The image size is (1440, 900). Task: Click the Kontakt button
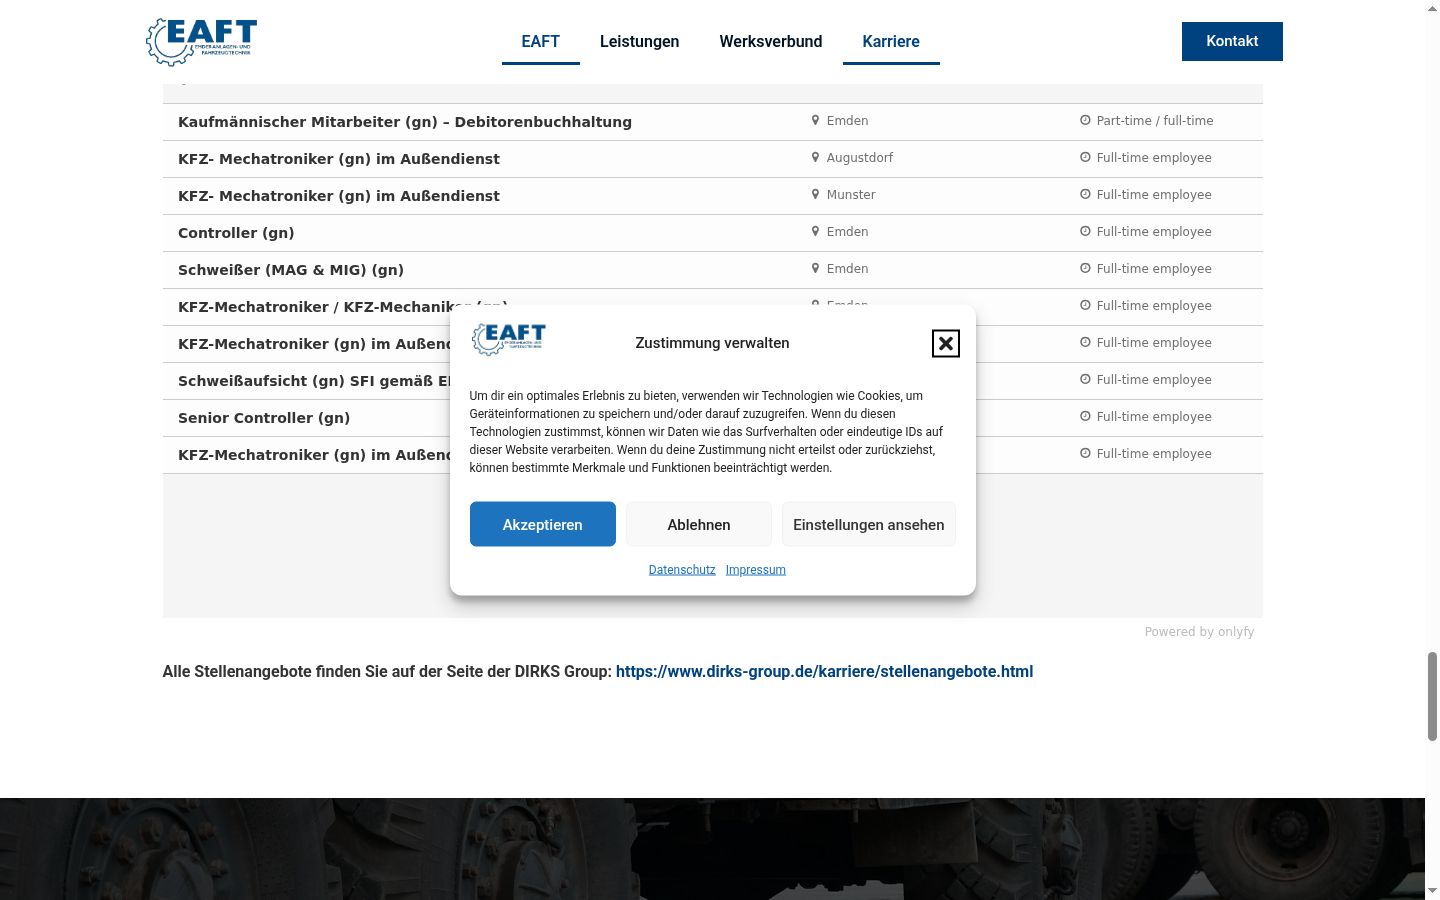click(1232, 41)
